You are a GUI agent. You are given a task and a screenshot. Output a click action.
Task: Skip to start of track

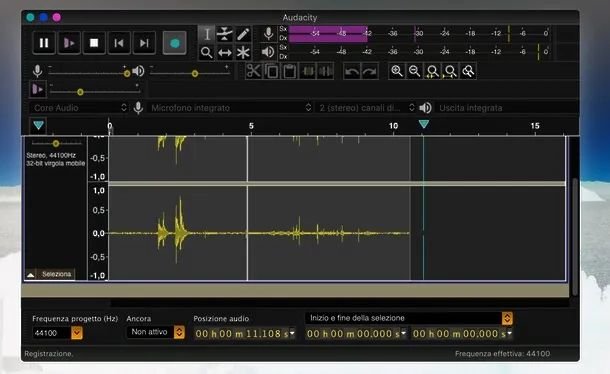(x=119, y=43)
